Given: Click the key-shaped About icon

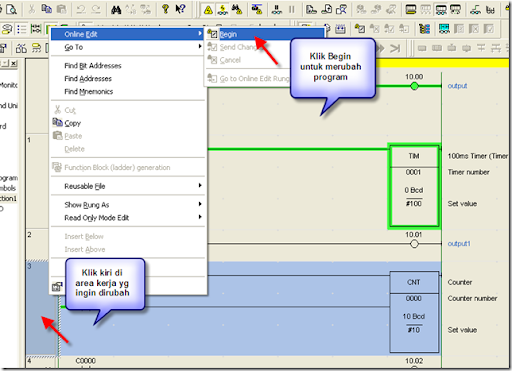Looking at the screenshot, I should pos(165,9).
